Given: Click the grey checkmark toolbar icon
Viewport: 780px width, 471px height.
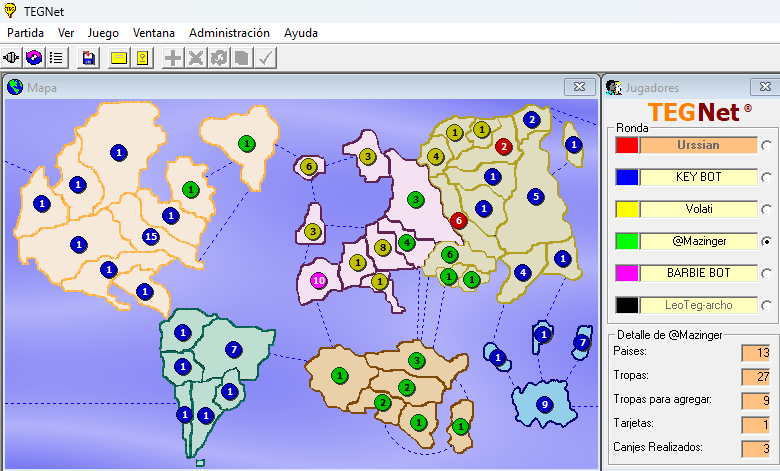Looking at the screenshot, I should click(265, 58).
